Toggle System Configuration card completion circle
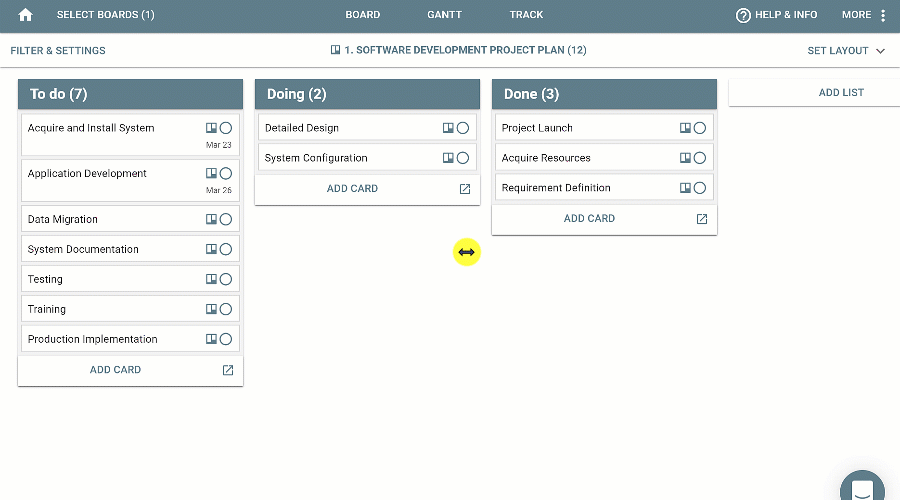Image resolution: width=900 pixels, height=500 pixels. point(463,158)
